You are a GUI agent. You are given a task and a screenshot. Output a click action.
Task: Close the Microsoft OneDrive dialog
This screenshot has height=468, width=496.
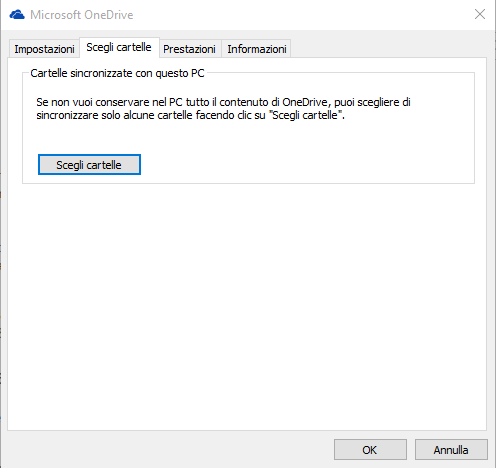(480, 14)
